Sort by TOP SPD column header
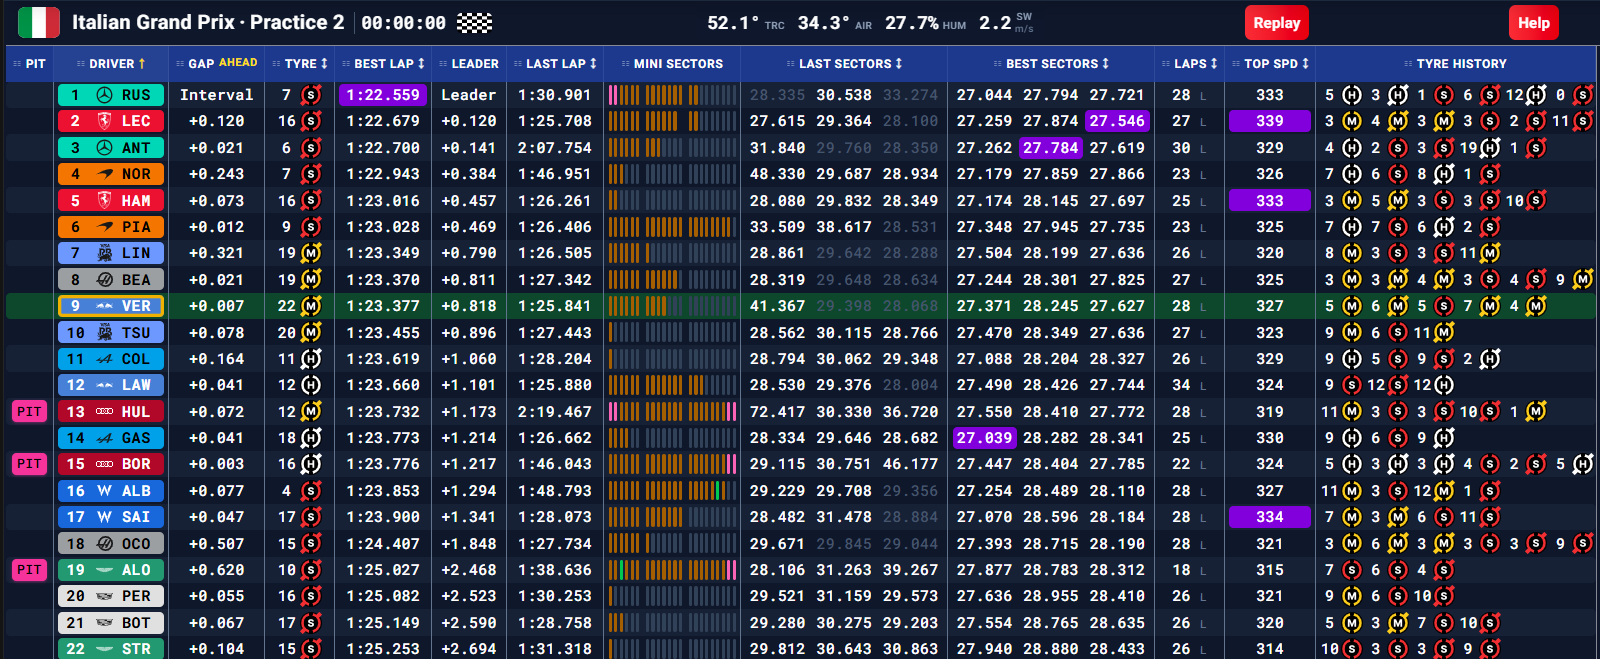The height and width of the screenshot is (659, 1600). 1270,63
